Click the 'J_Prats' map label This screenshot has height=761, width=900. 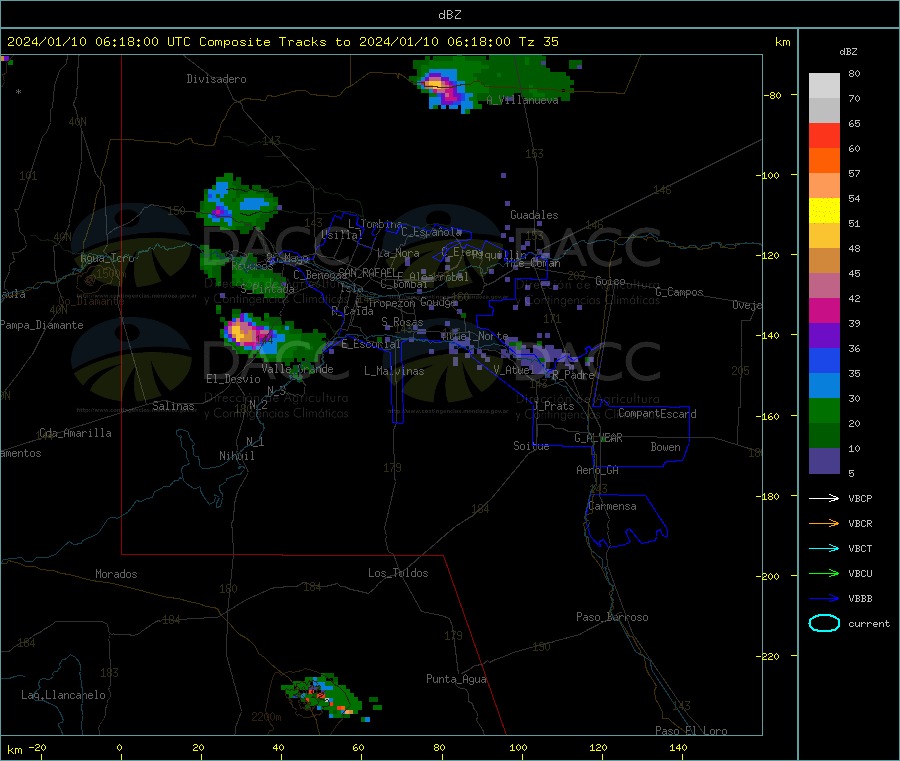(x=553, y=406)
